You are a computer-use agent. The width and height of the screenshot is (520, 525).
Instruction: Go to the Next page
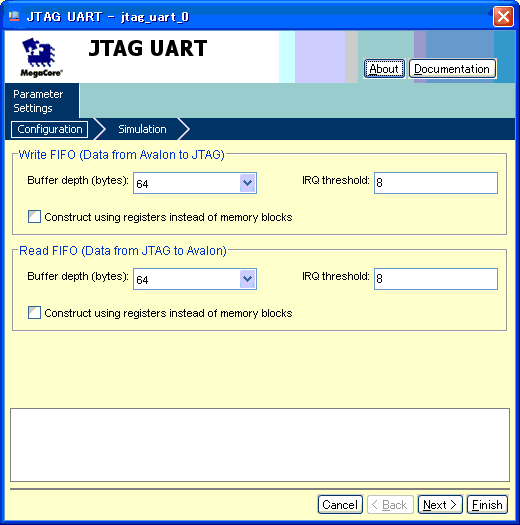click(440, 505)
